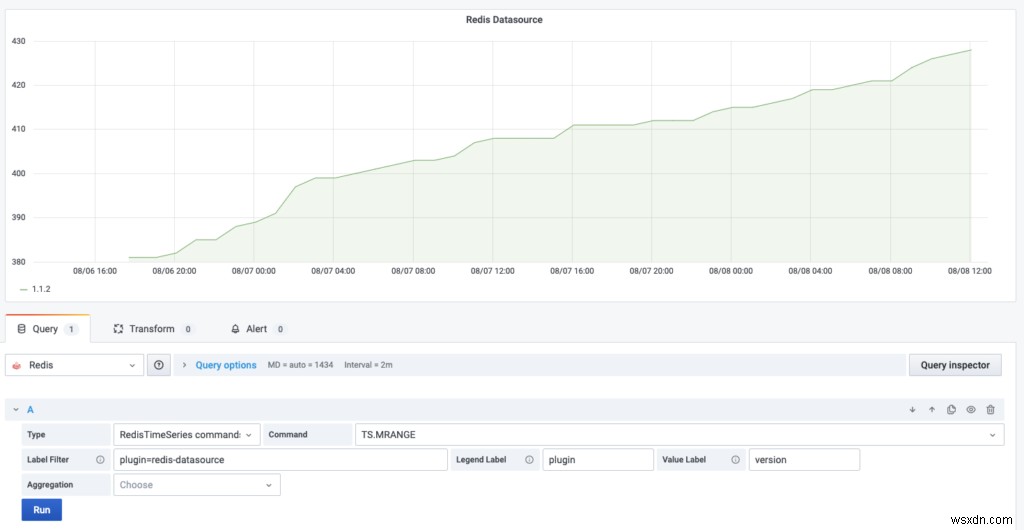Move query A up with arrow icon
This screenshot has height=530, width=1024.
click(932, 410)
